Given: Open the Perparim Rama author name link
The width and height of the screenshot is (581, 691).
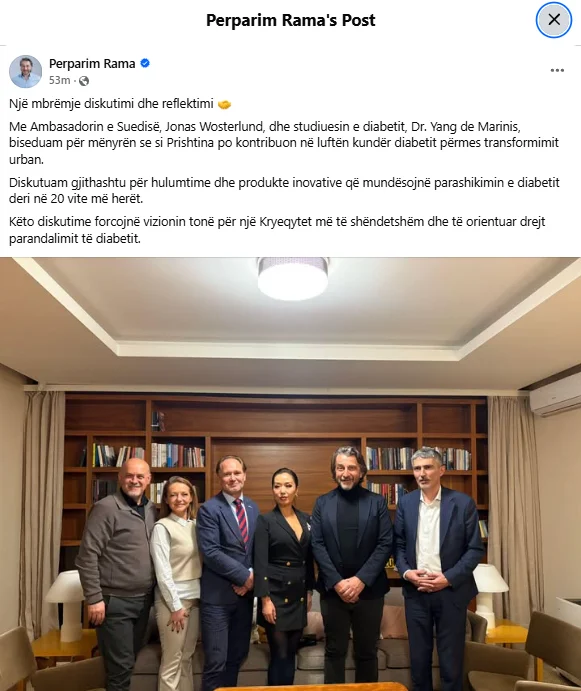Looking at the screenshot, I should click(x=92, y=63).
